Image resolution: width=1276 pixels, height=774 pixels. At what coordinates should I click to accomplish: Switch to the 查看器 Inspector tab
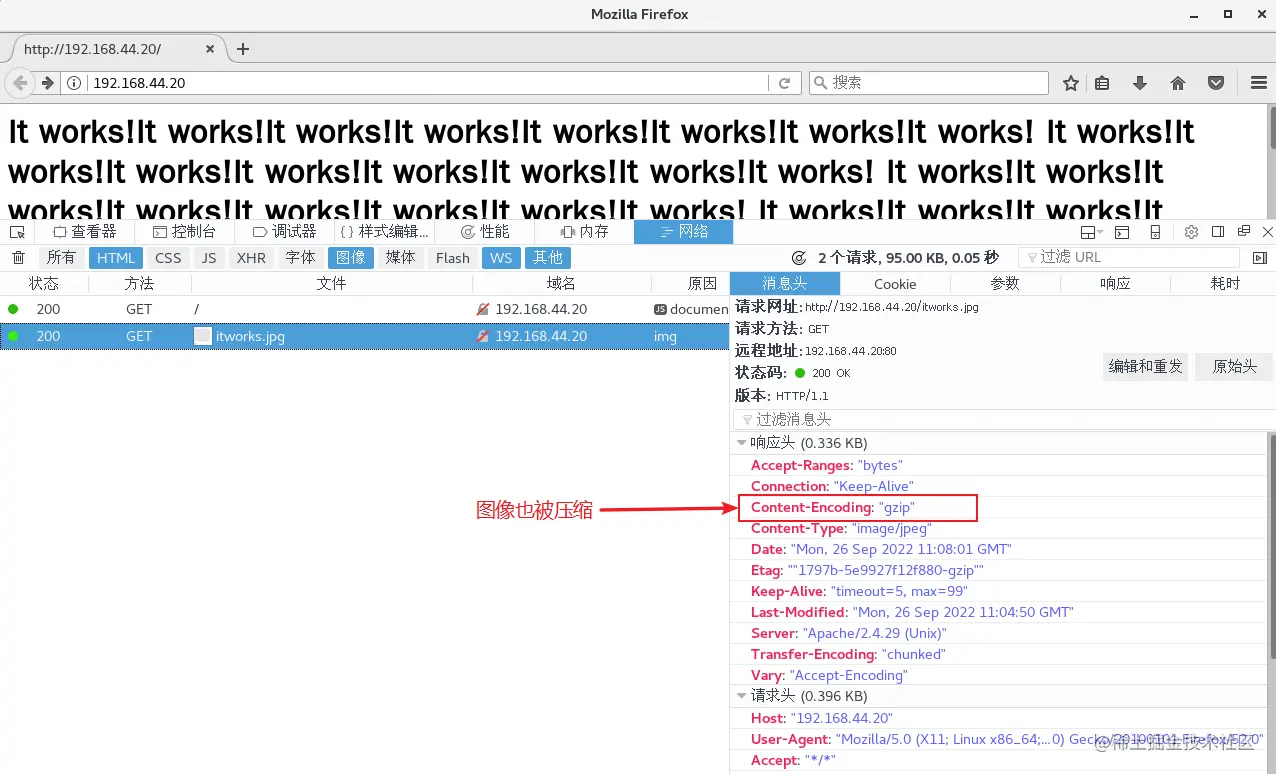pos(85,231)
